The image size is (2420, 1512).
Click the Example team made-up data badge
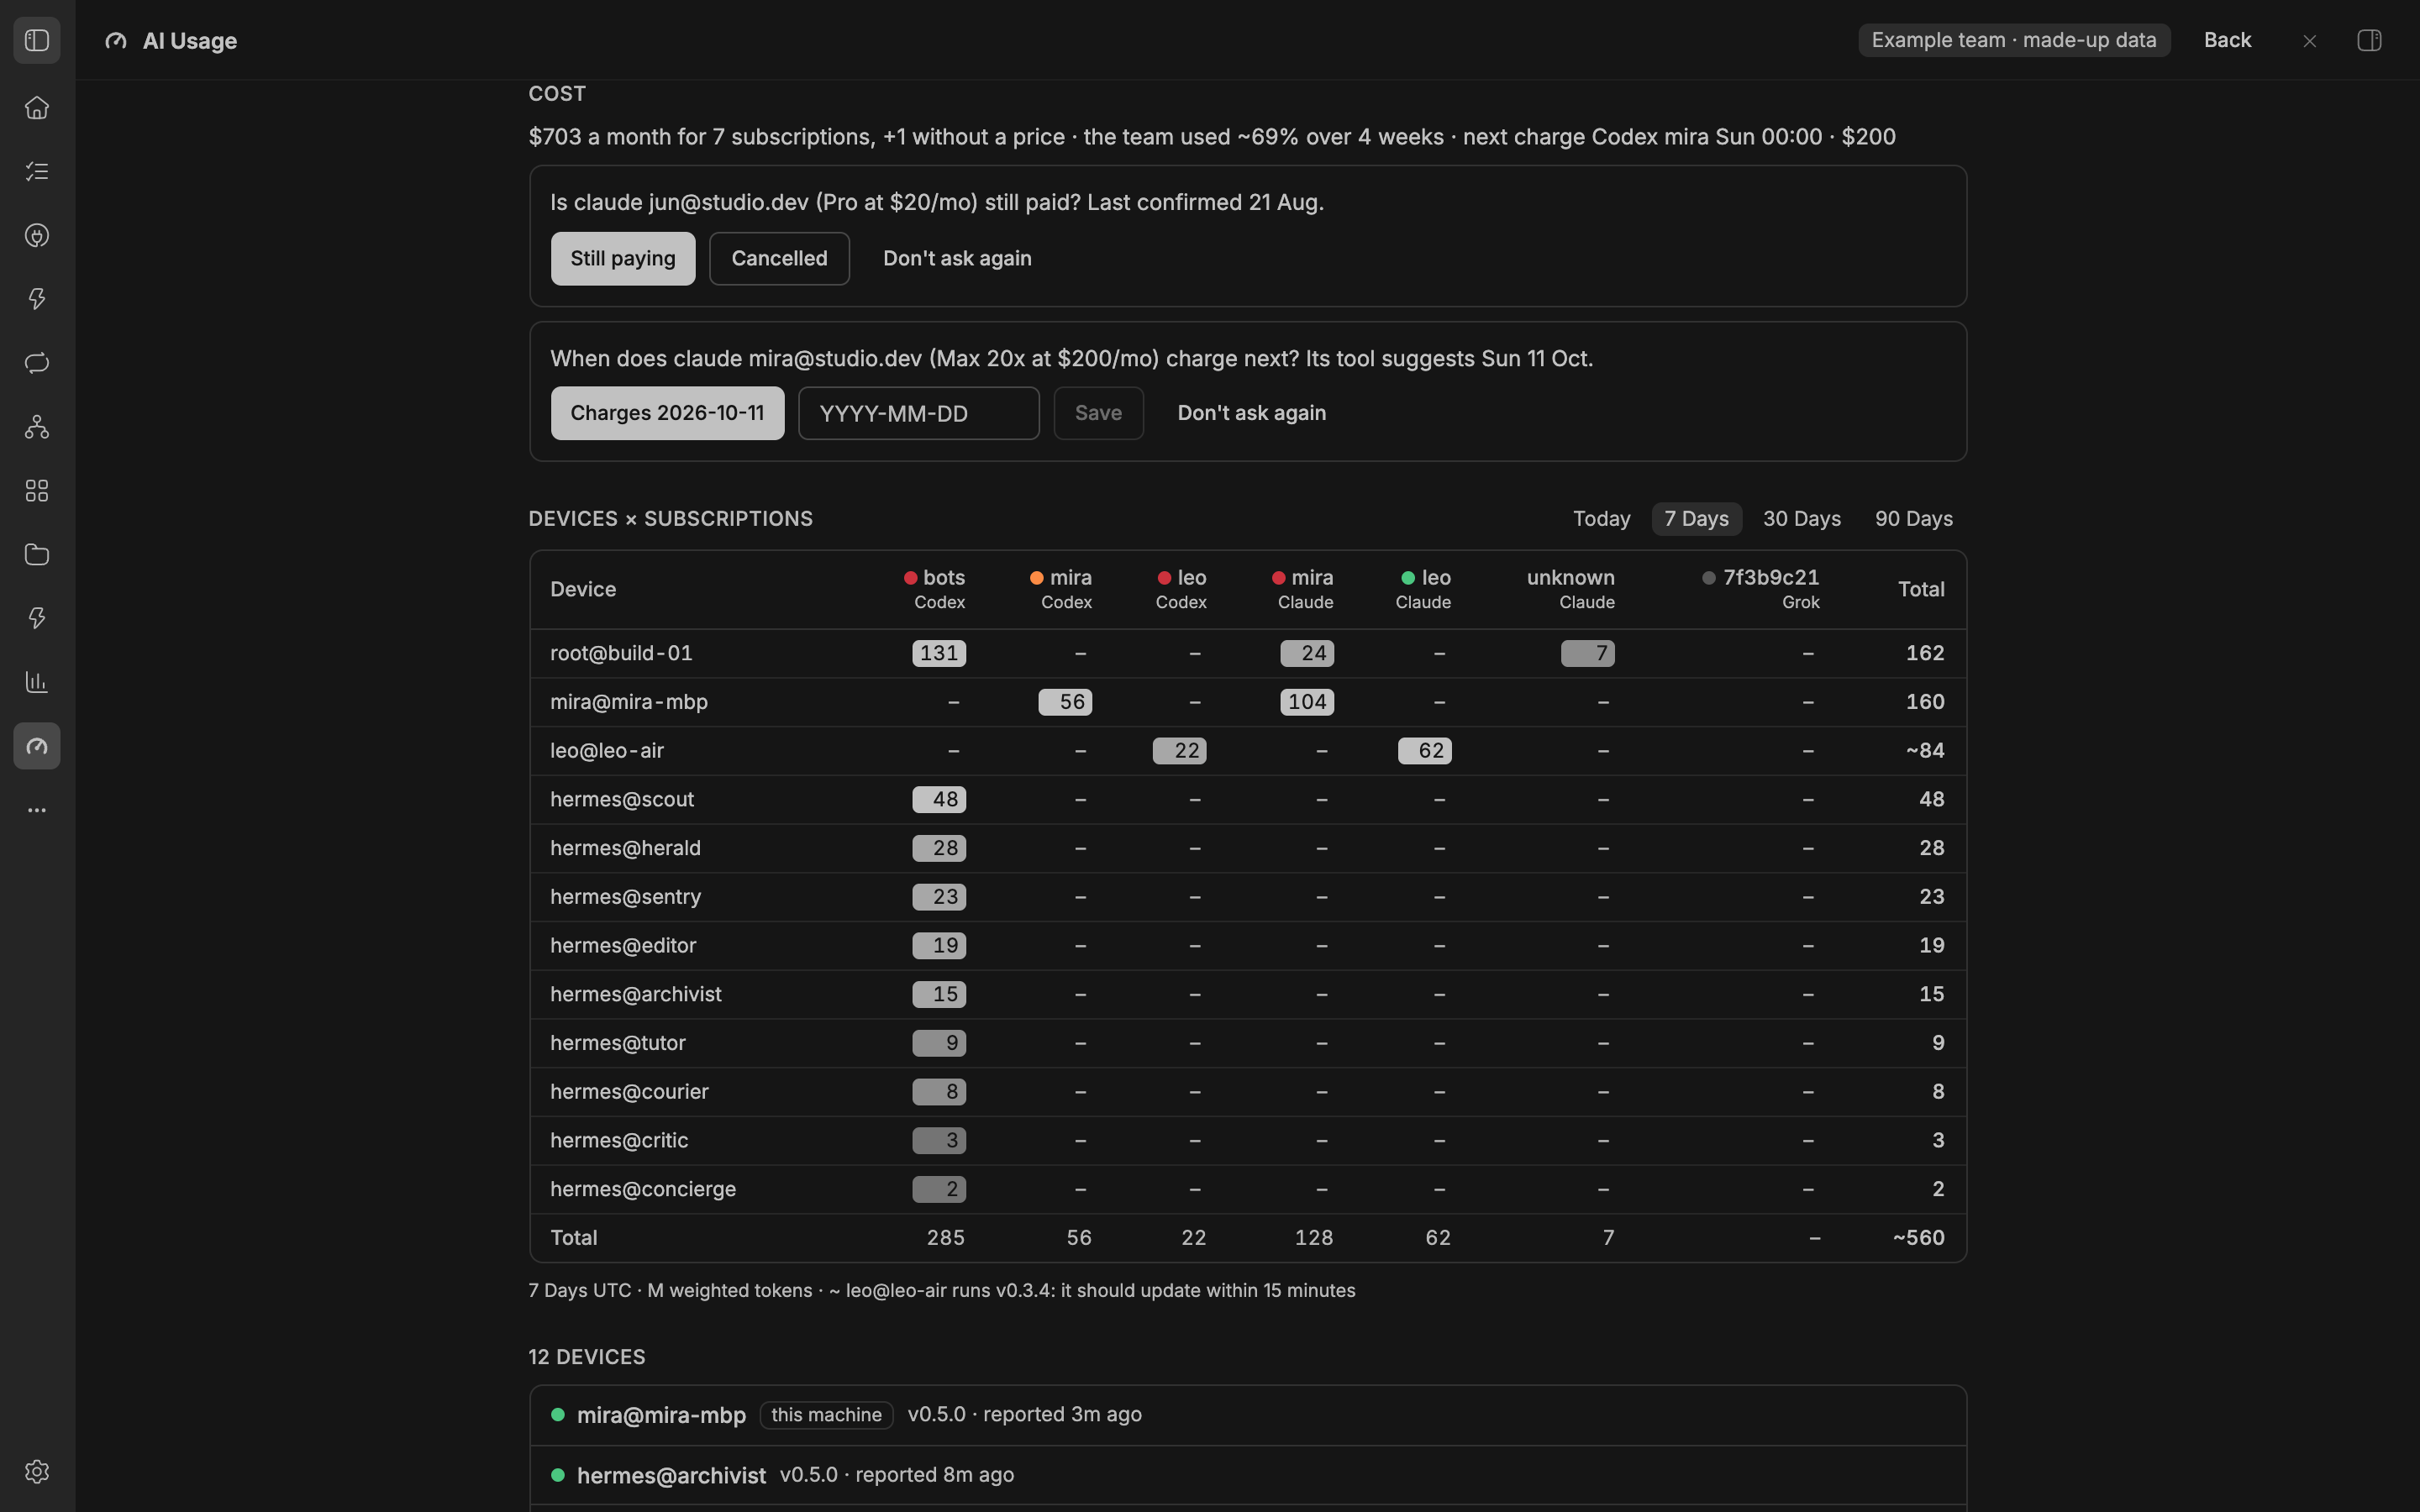click(2014, 40)
